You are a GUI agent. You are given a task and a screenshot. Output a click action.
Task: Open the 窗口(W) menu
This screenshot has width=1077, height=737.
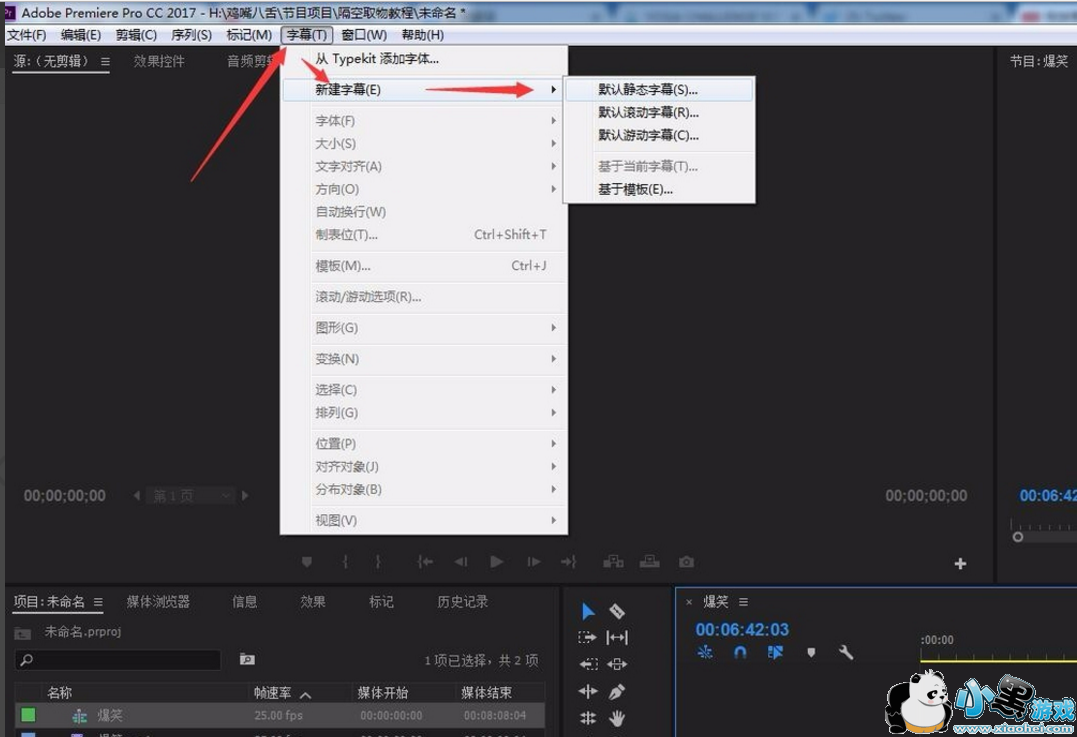point(364,35)
